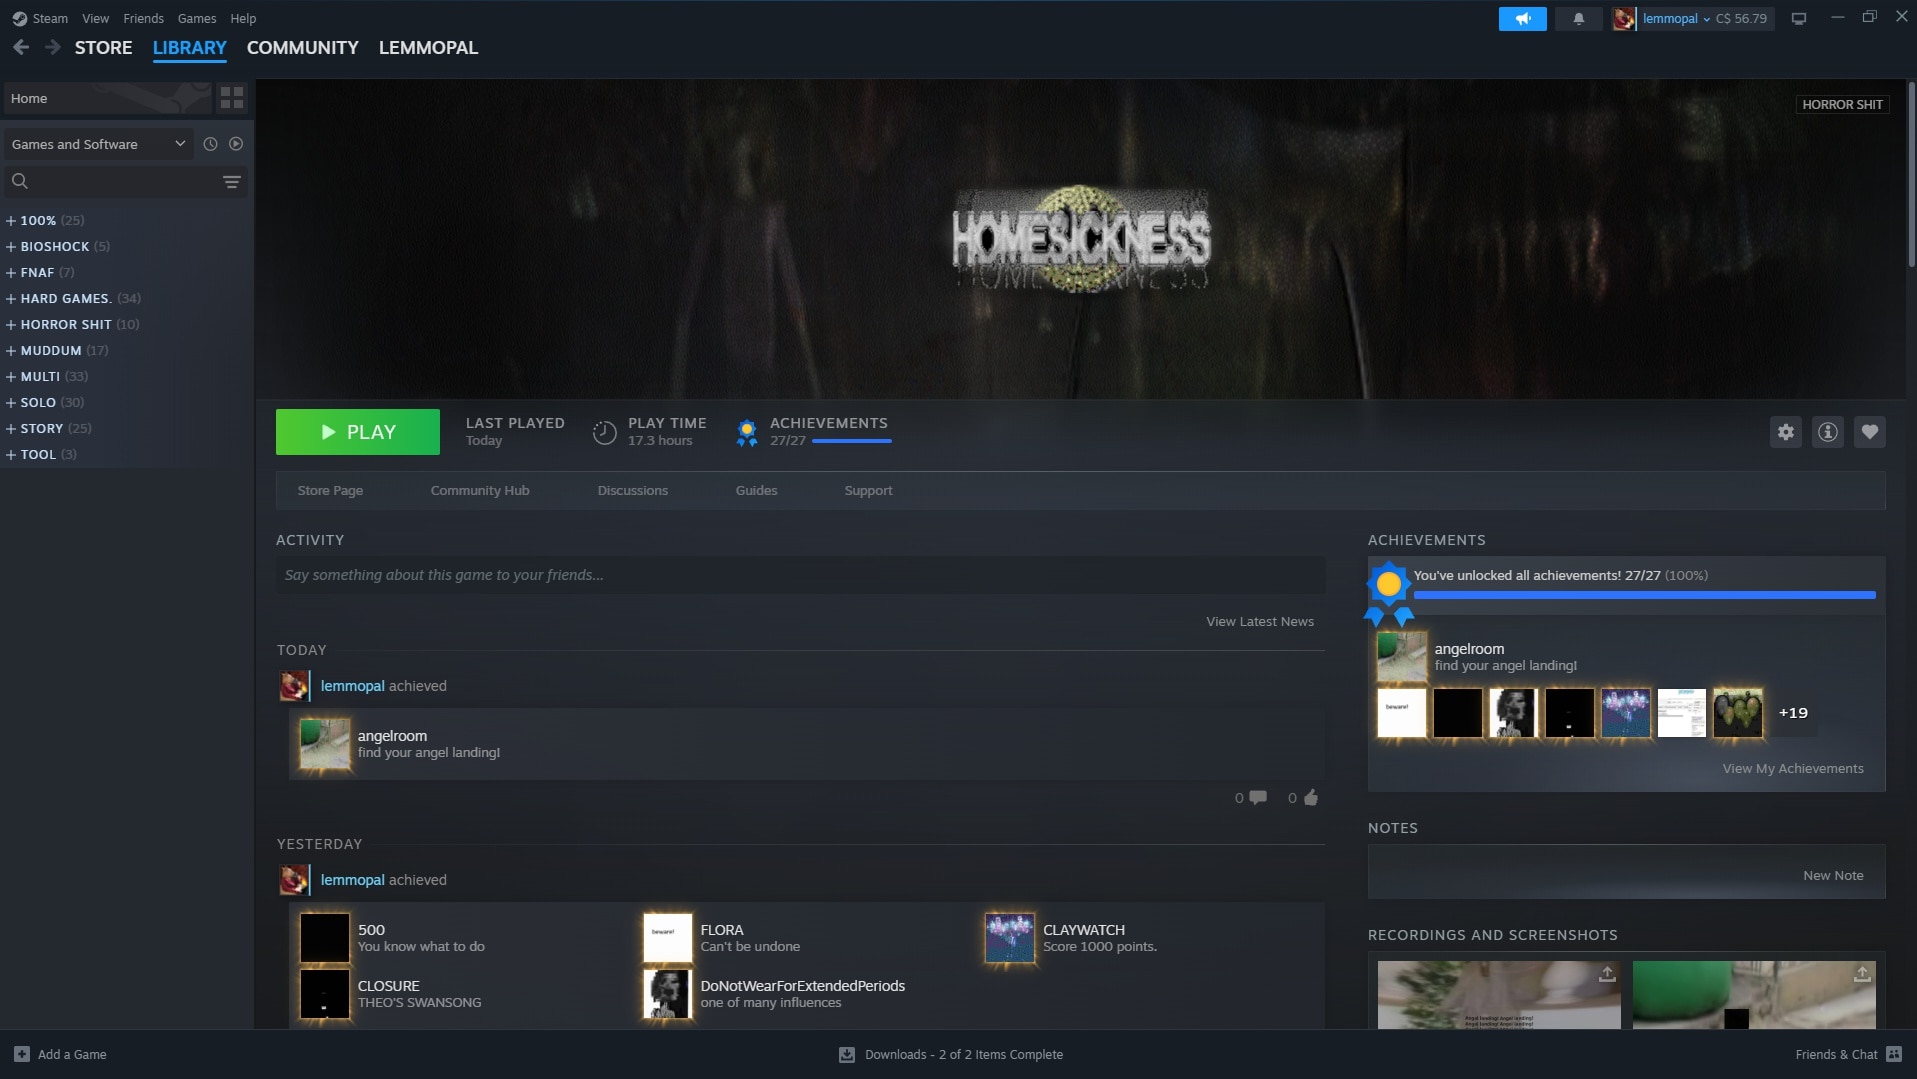
Task: Expand the HORROR SHIT collection
Action: click(11, 324)
